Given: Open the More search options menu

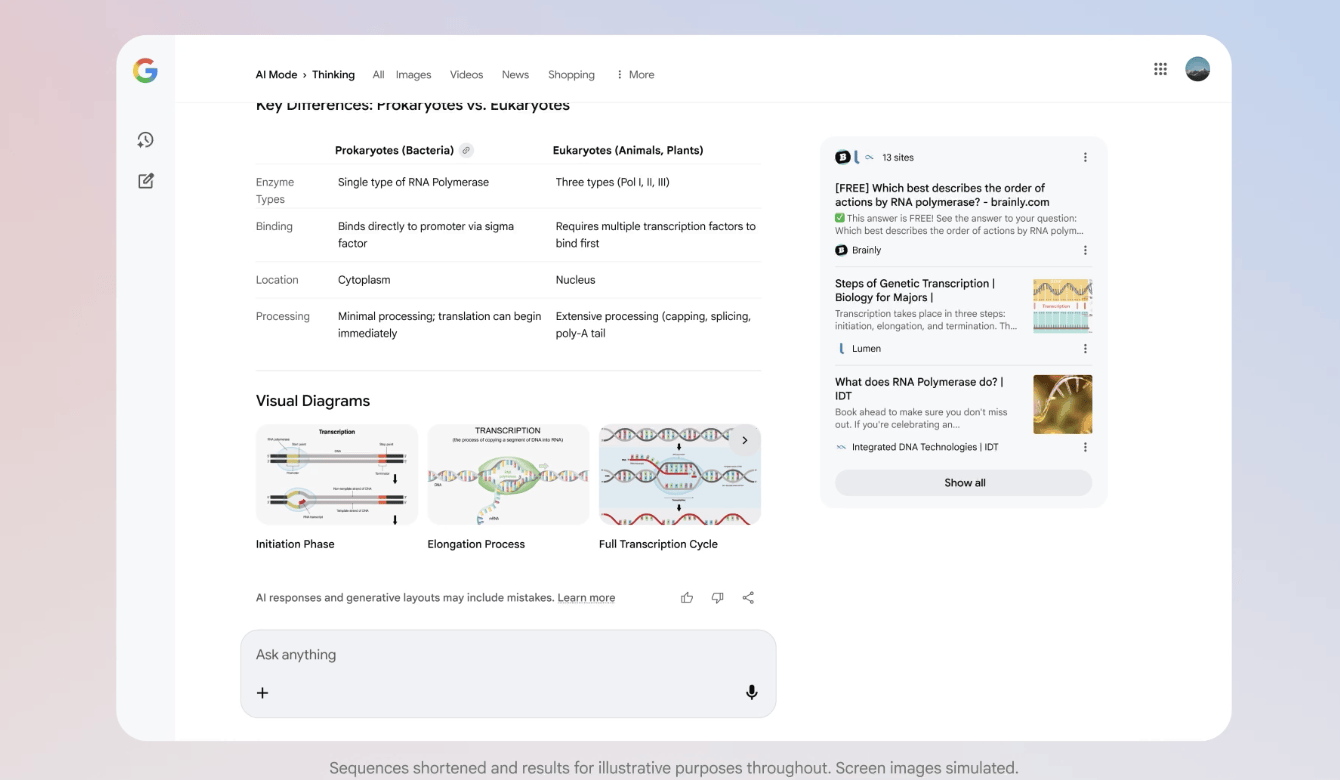Looking at the screenshot, I should point(635,75).
